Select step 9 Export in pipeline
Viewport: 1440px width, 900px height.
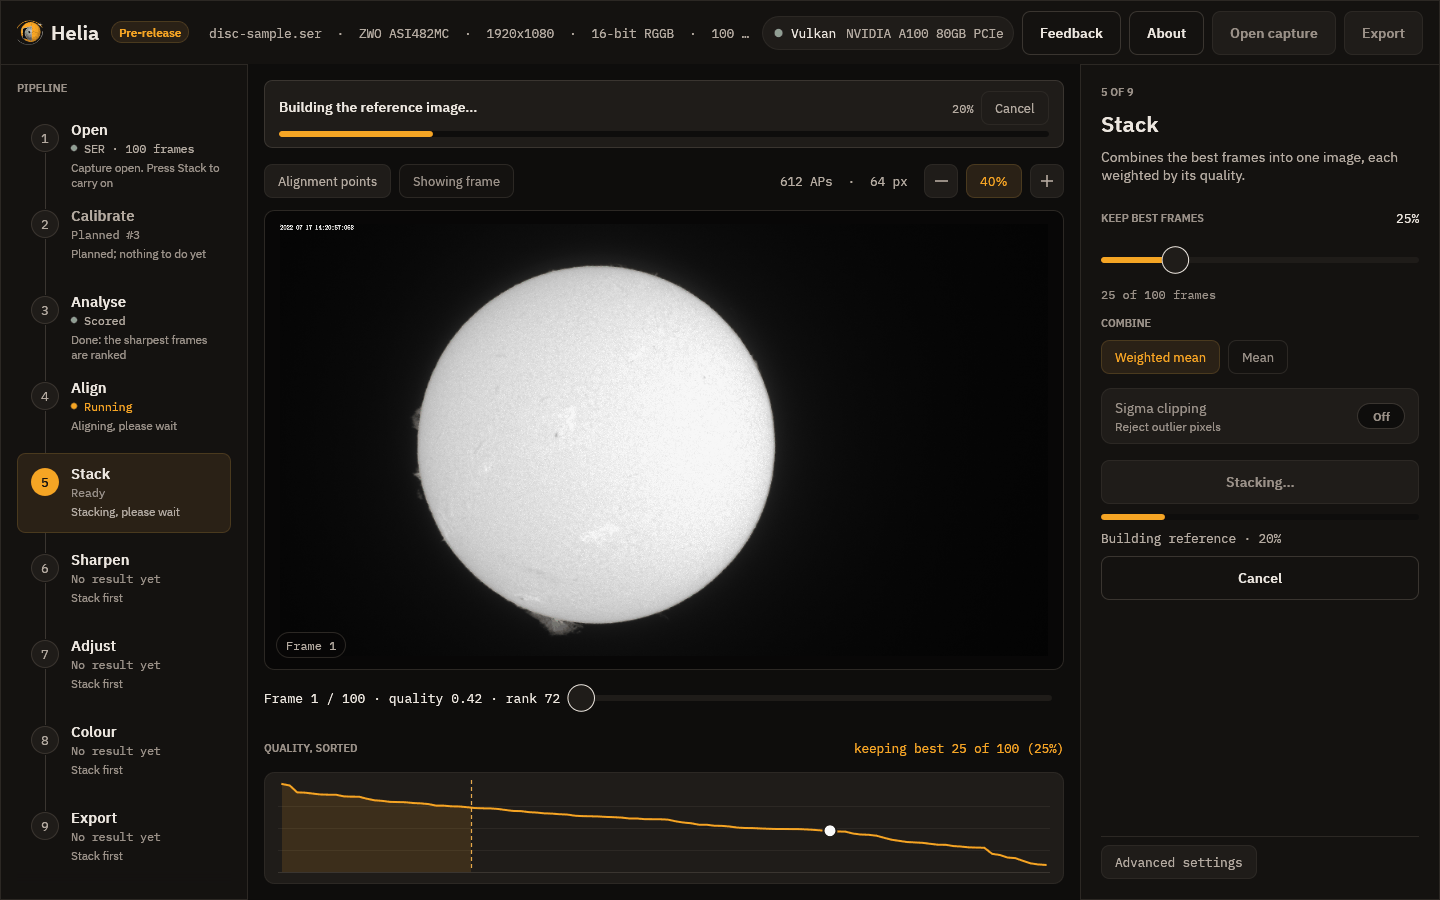(x=124, y=837)
